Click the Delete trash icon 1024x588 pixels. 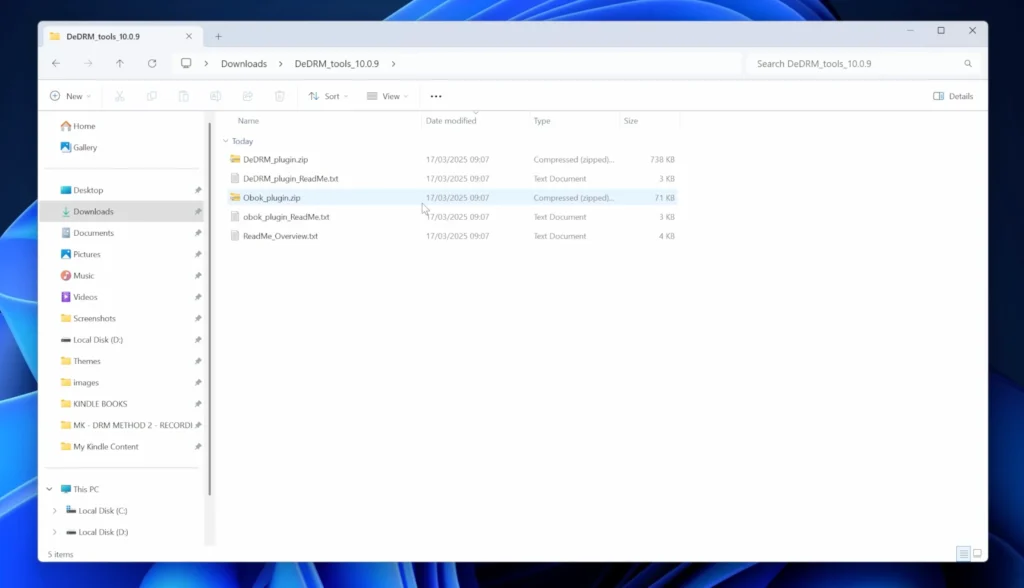click(280, 96)
